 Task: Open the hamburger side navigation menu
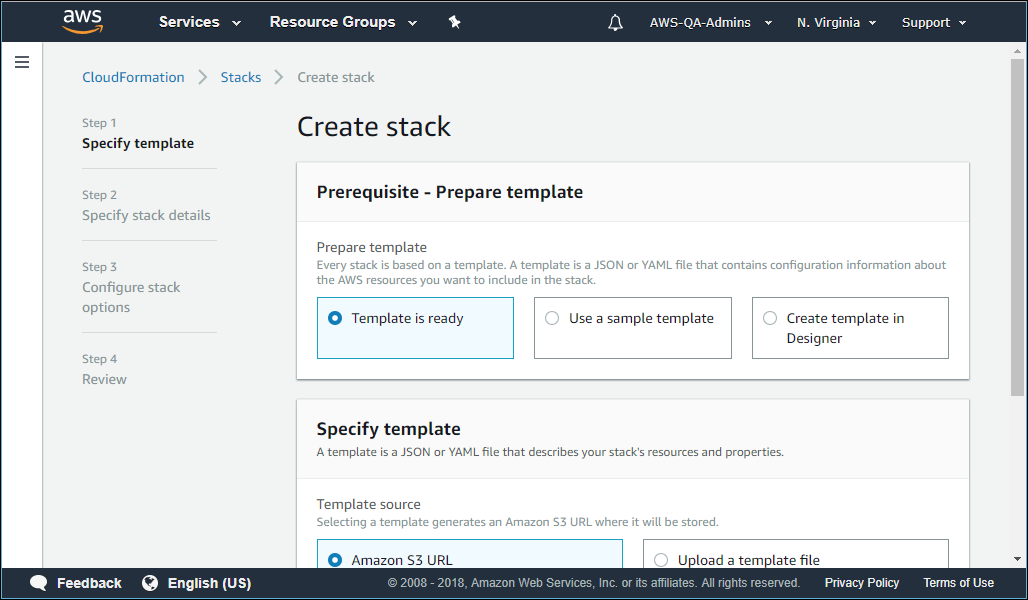pyautogui.click(x=22, y=62)
